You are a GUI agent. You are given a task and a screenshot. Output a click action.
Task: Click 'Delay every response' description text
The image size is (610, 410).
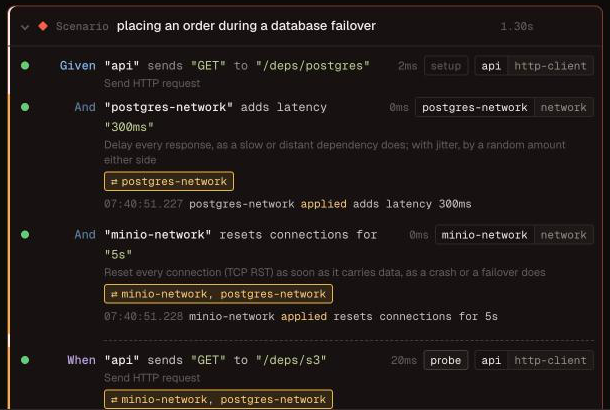[335, 152]
